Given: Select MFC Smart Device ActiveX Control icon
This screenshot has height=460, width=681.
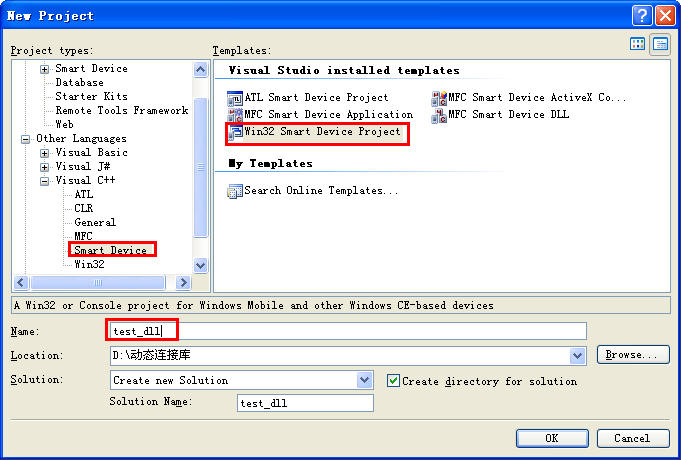Looking at the screenshot, I should (x=439, y=99).
